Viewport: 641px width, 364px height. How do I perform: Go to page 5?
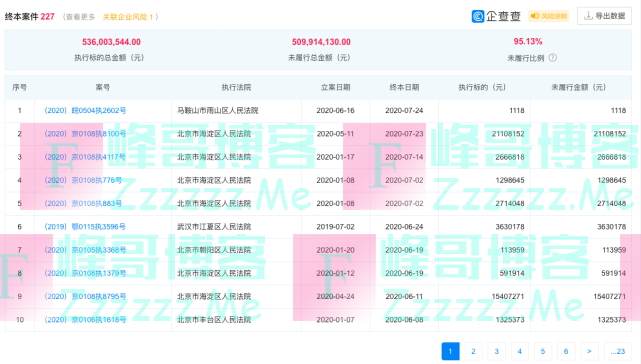point(543,351)
